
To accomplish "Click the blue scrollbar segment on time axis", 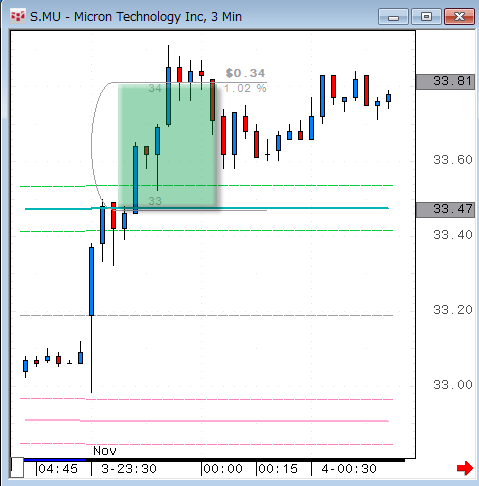I will (54, 460).
